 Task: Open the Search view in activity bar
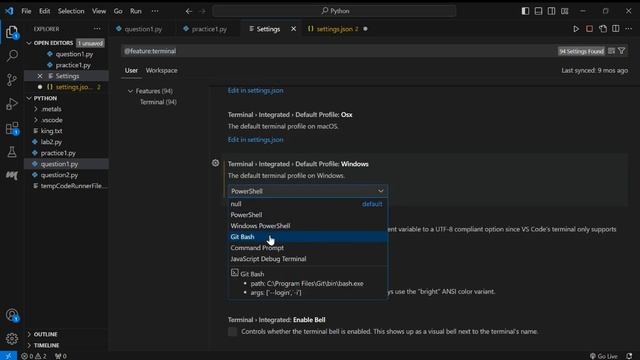click(12, 56)
